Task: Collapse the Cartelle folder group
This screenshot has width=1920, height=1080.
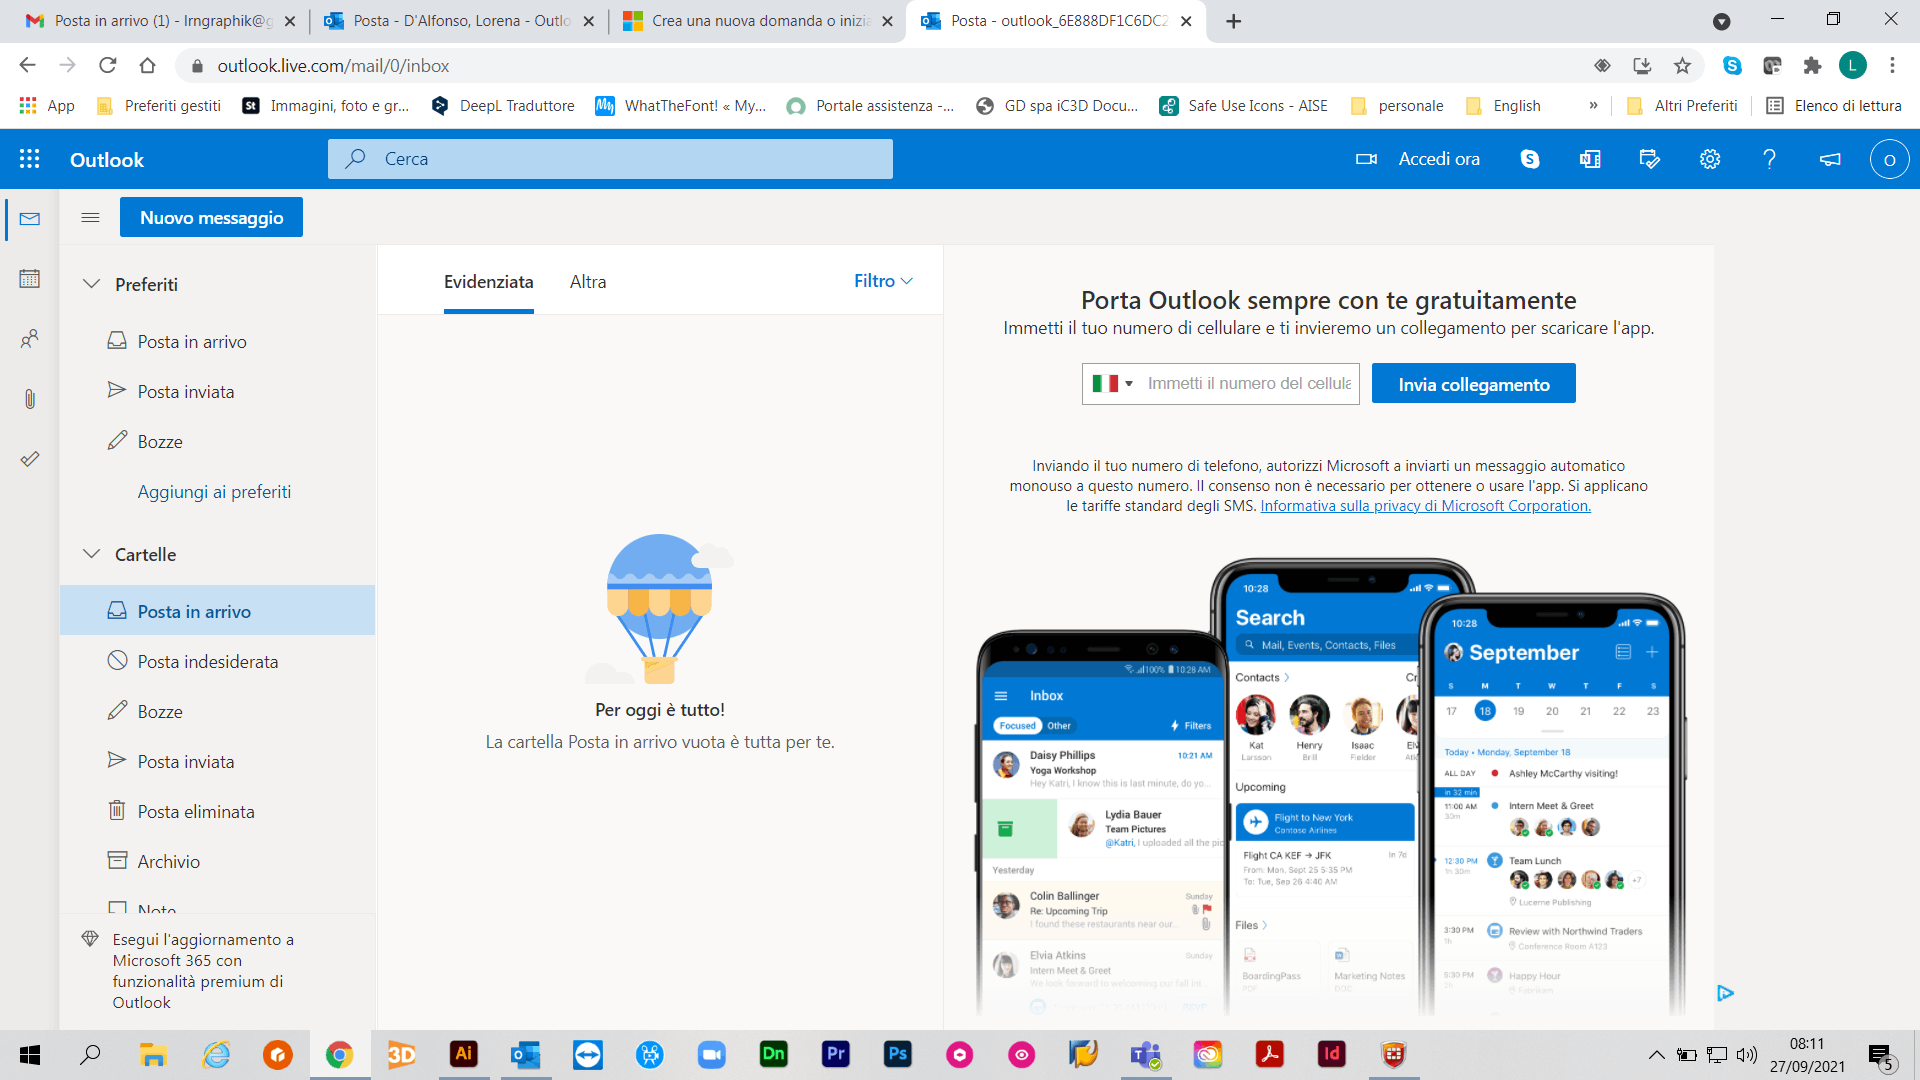Action: (x=91, y=554)
